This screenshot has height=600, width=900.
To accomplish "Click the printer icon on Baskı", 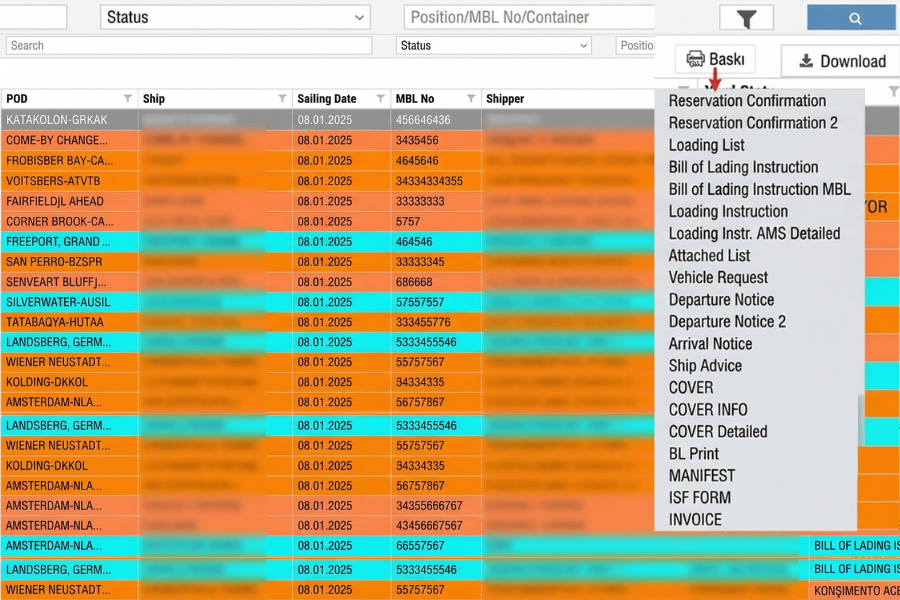I will tap(695, 60).
